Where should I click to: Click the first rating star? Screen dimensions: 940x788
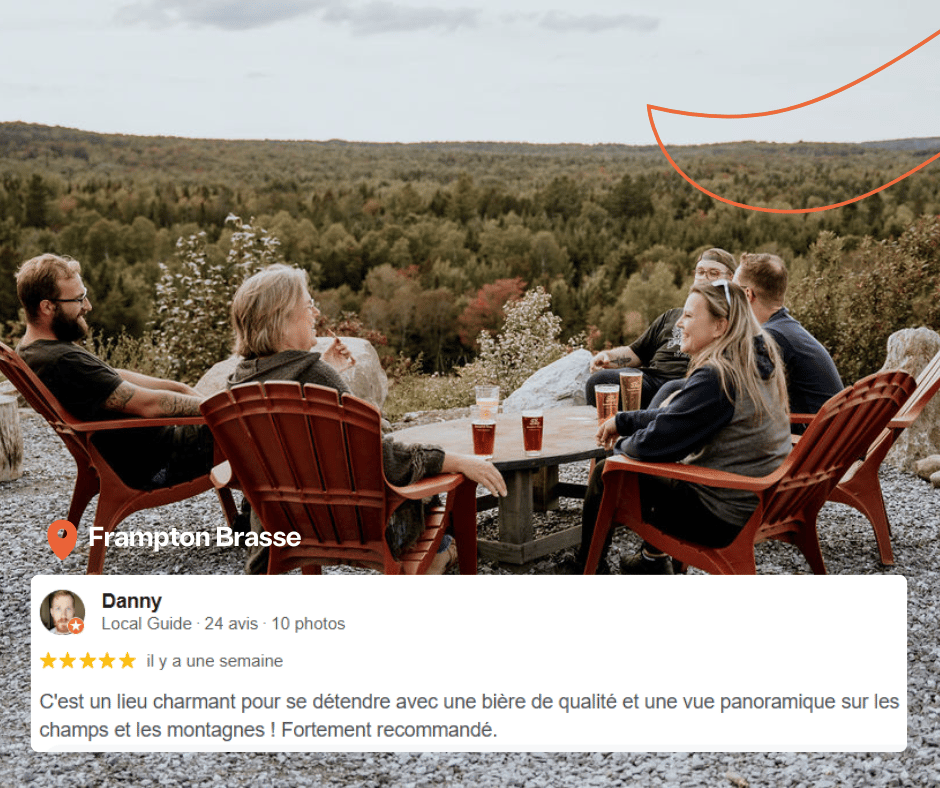[48, 661]
